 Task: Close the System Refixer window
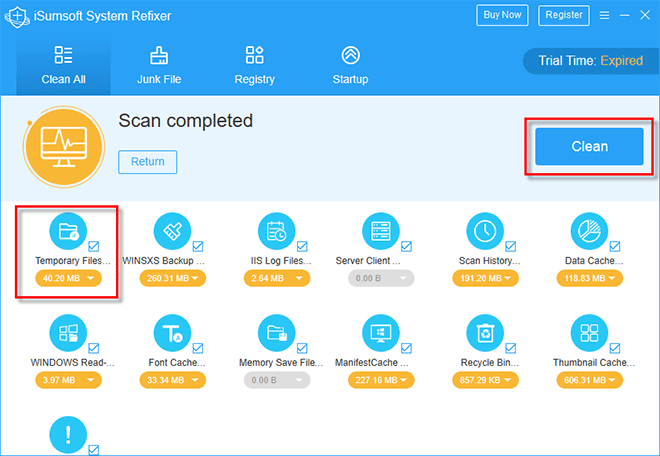pyautogui.click(x=645, y=16)
